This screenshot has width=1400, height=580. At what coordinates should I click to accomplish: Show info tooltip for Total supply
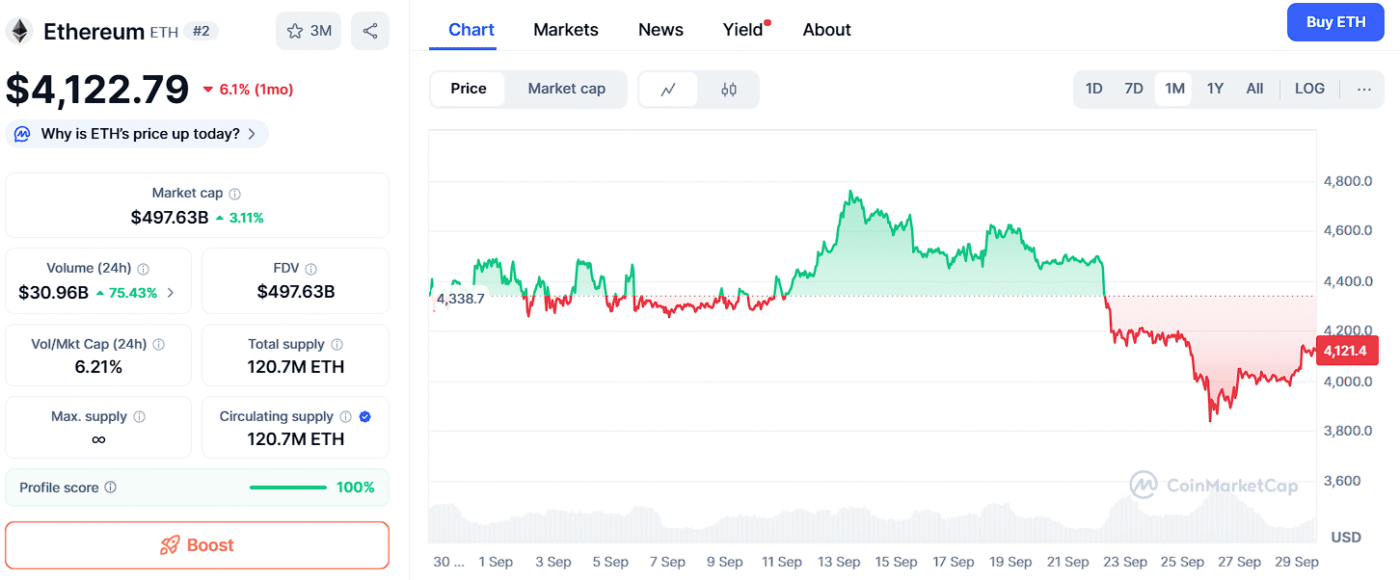tap(337, 344)
